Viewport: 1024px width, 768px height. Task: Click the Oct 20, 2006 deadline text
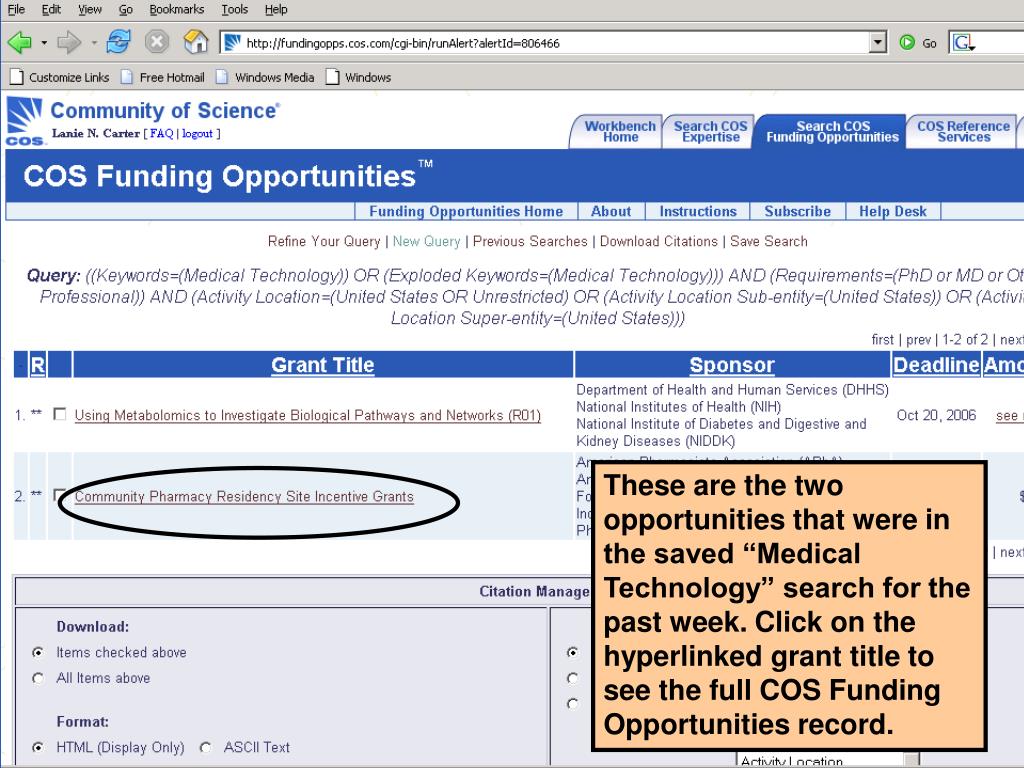click(936, 415)
